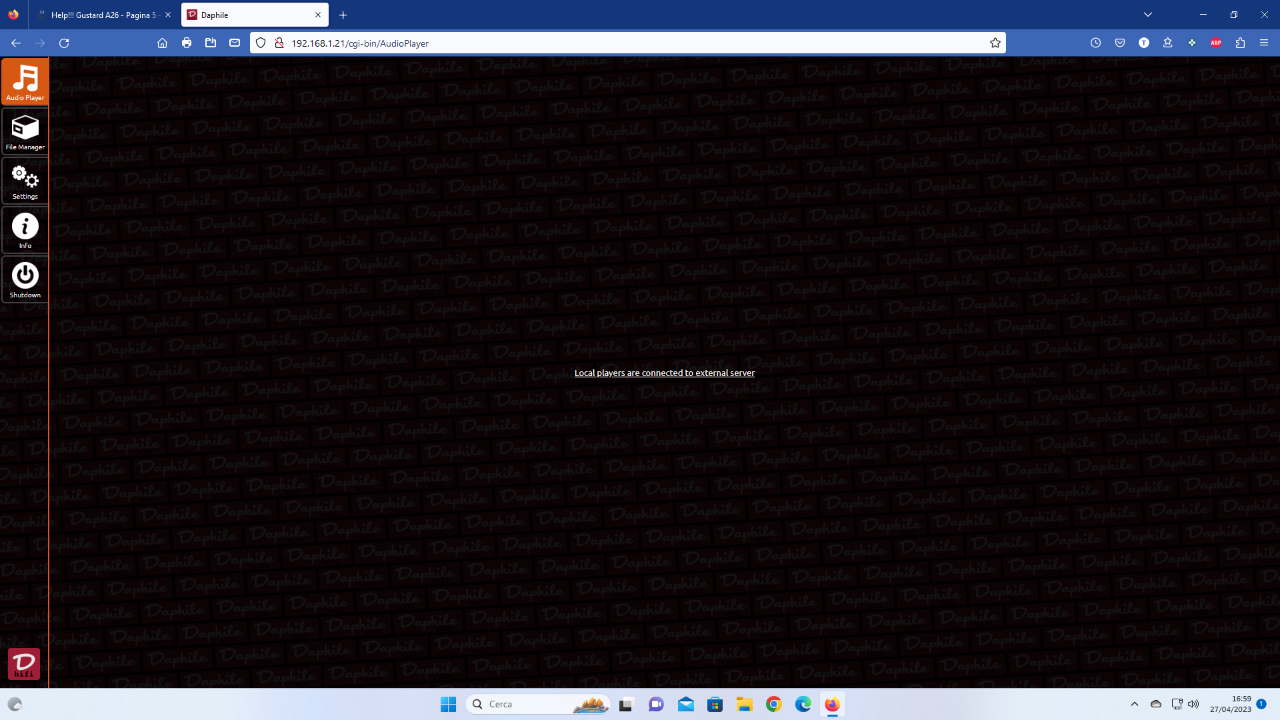Switch to the 'Help!!! Gustard A26' tab

104,15
